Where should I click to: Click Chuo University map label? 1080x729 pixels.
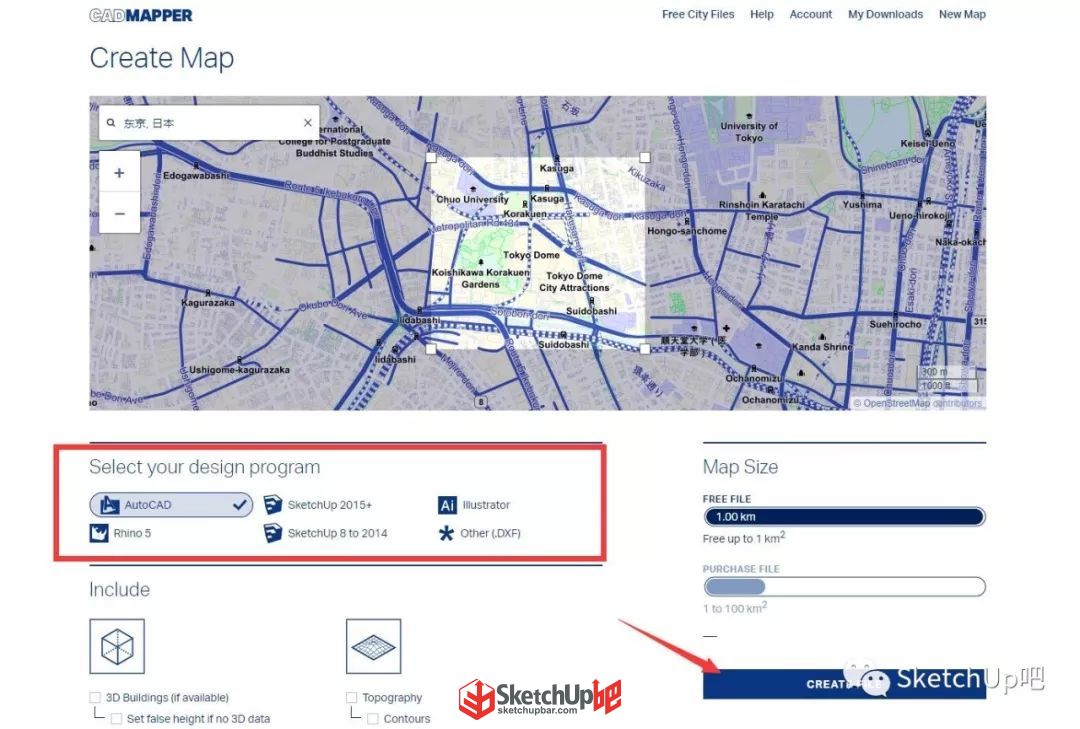pos(472,199)
